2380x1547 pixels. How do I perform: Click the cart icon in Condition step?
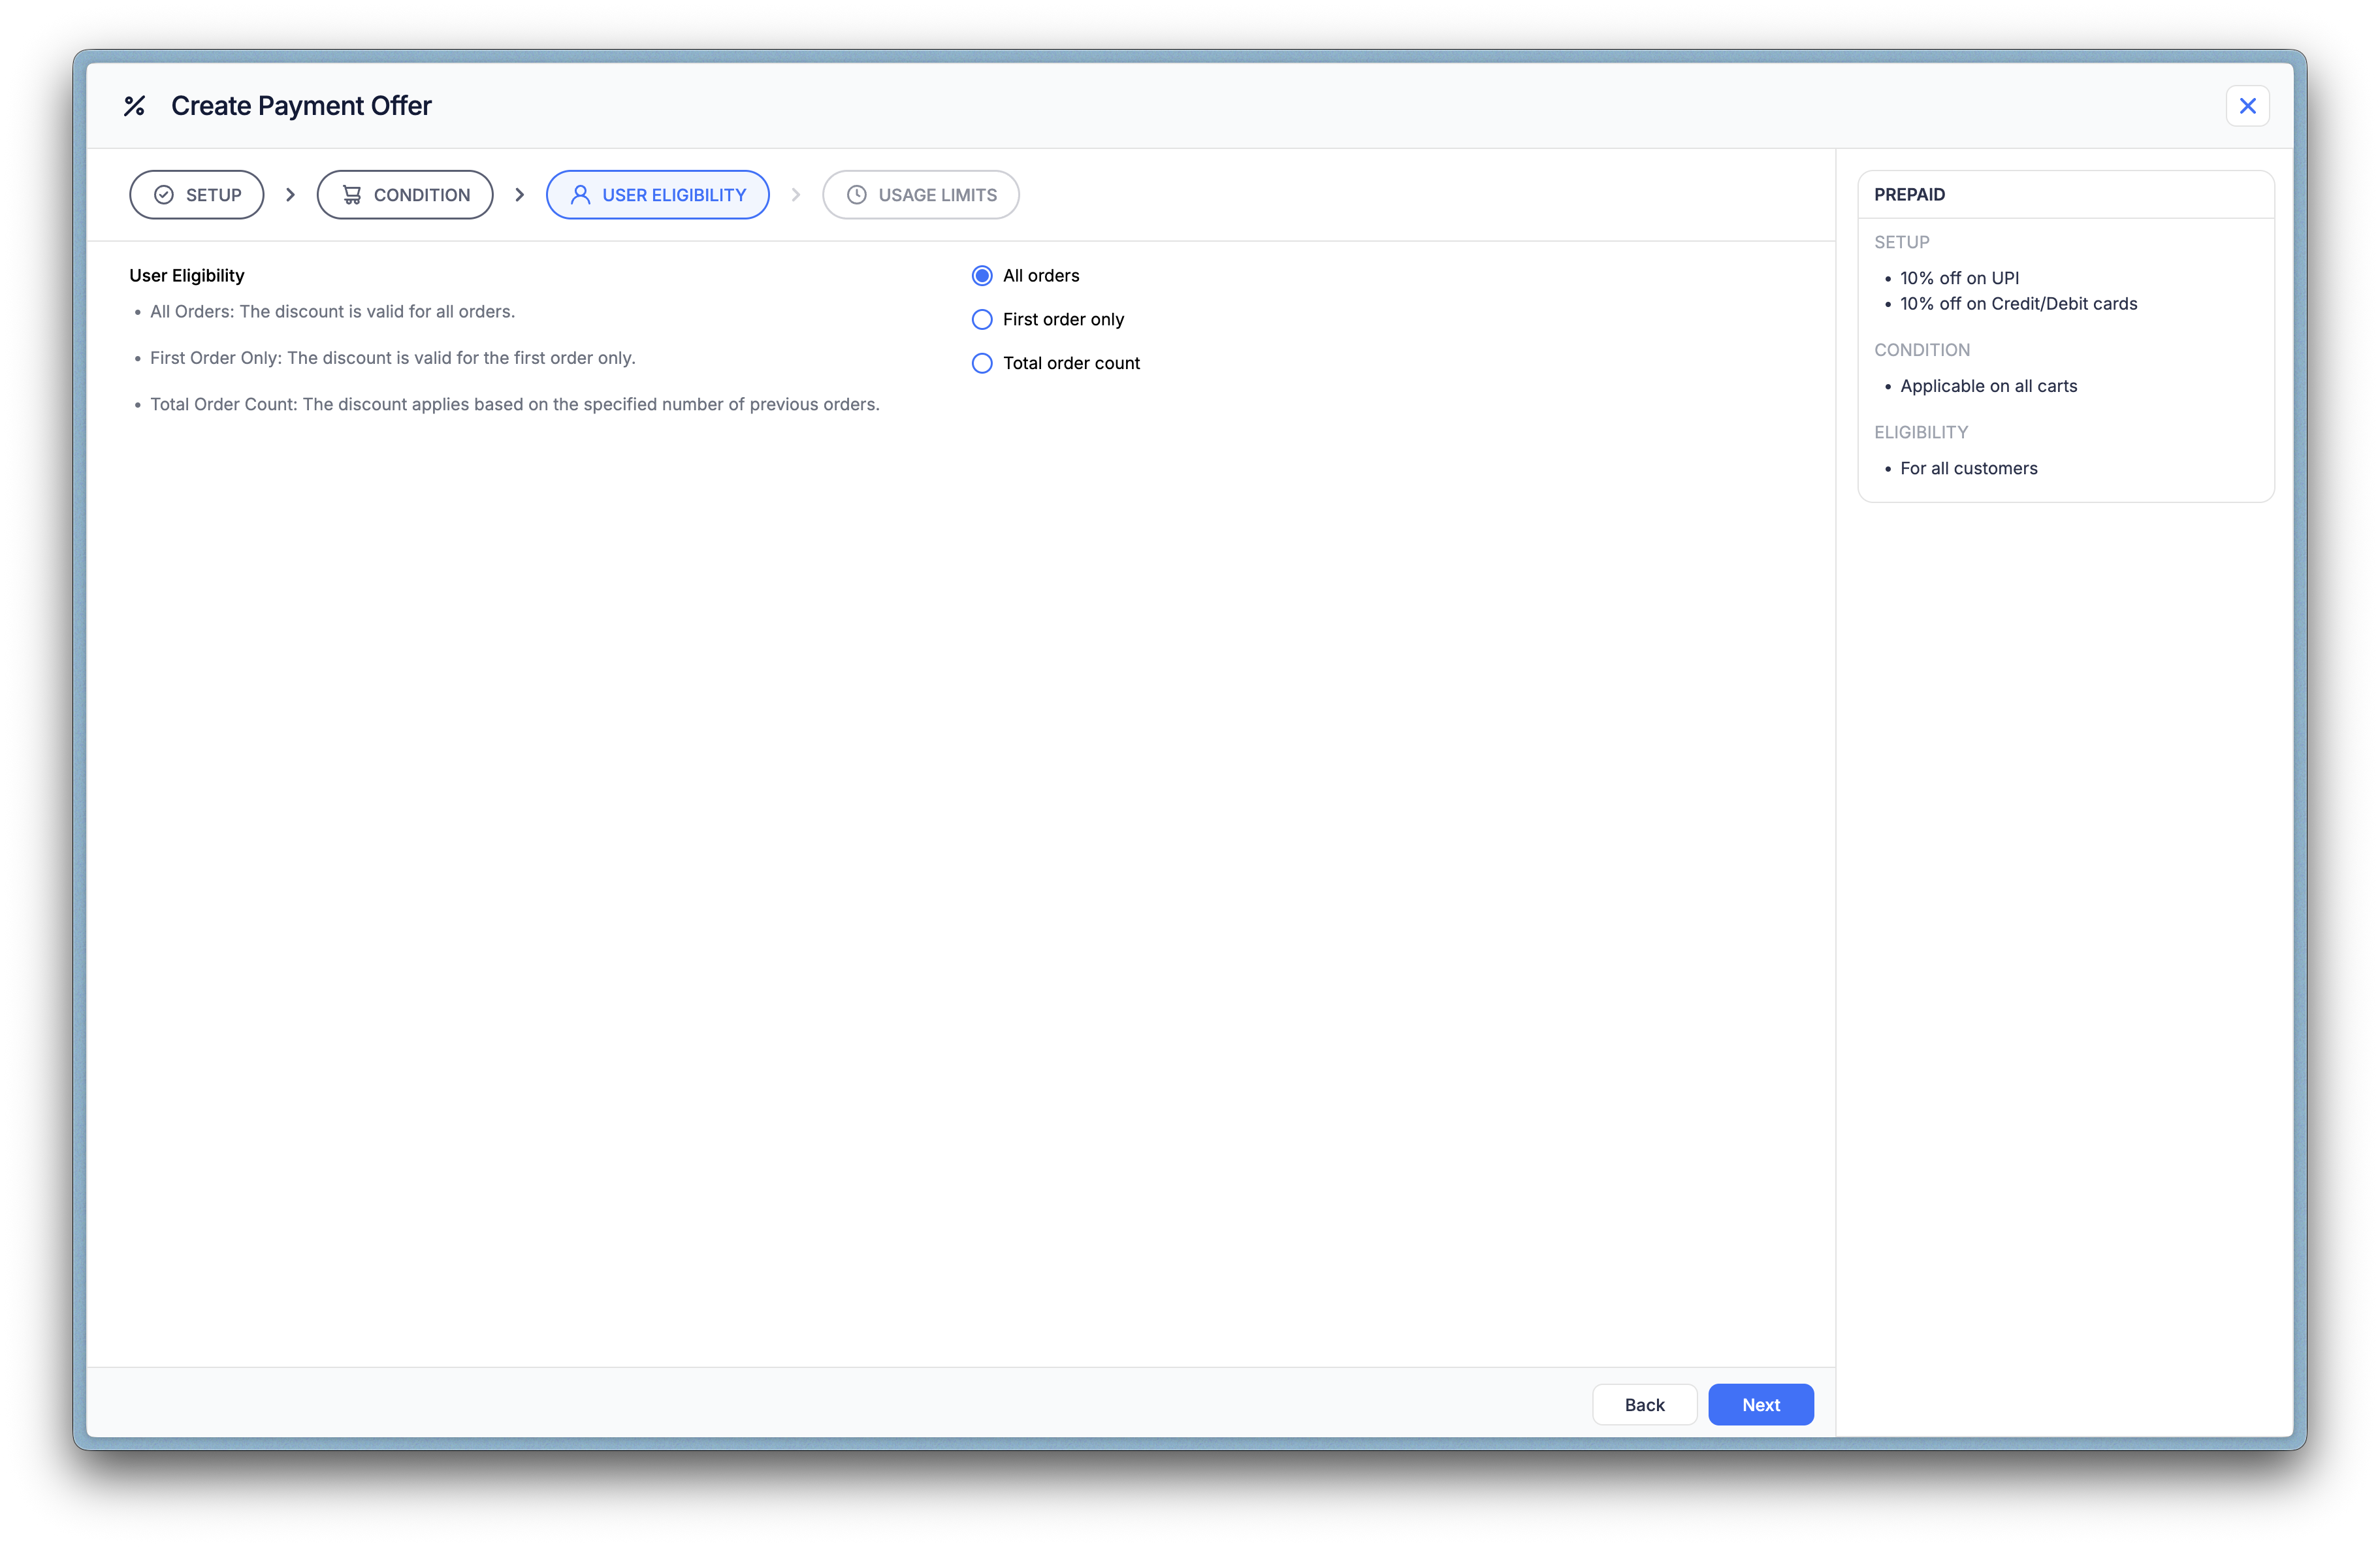coord(352,195)
